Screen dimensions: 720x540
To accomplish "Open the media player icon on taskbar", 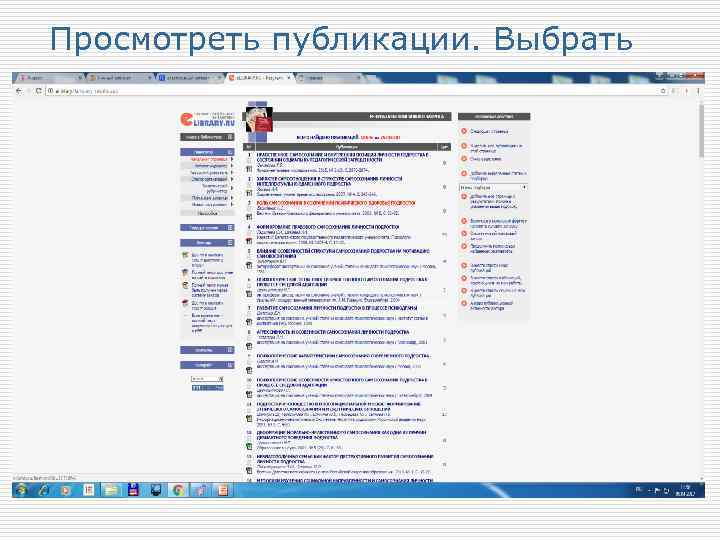I will click(x=66, y=490).
